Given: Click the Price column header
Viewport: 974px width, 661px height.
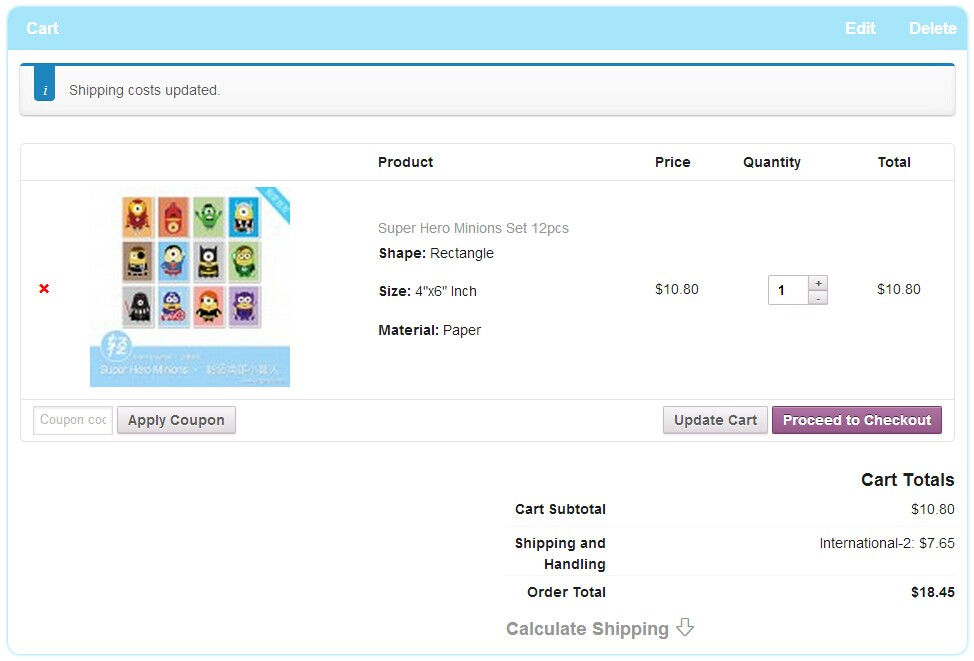Looking at the screenshot, I should pos(673,162).
